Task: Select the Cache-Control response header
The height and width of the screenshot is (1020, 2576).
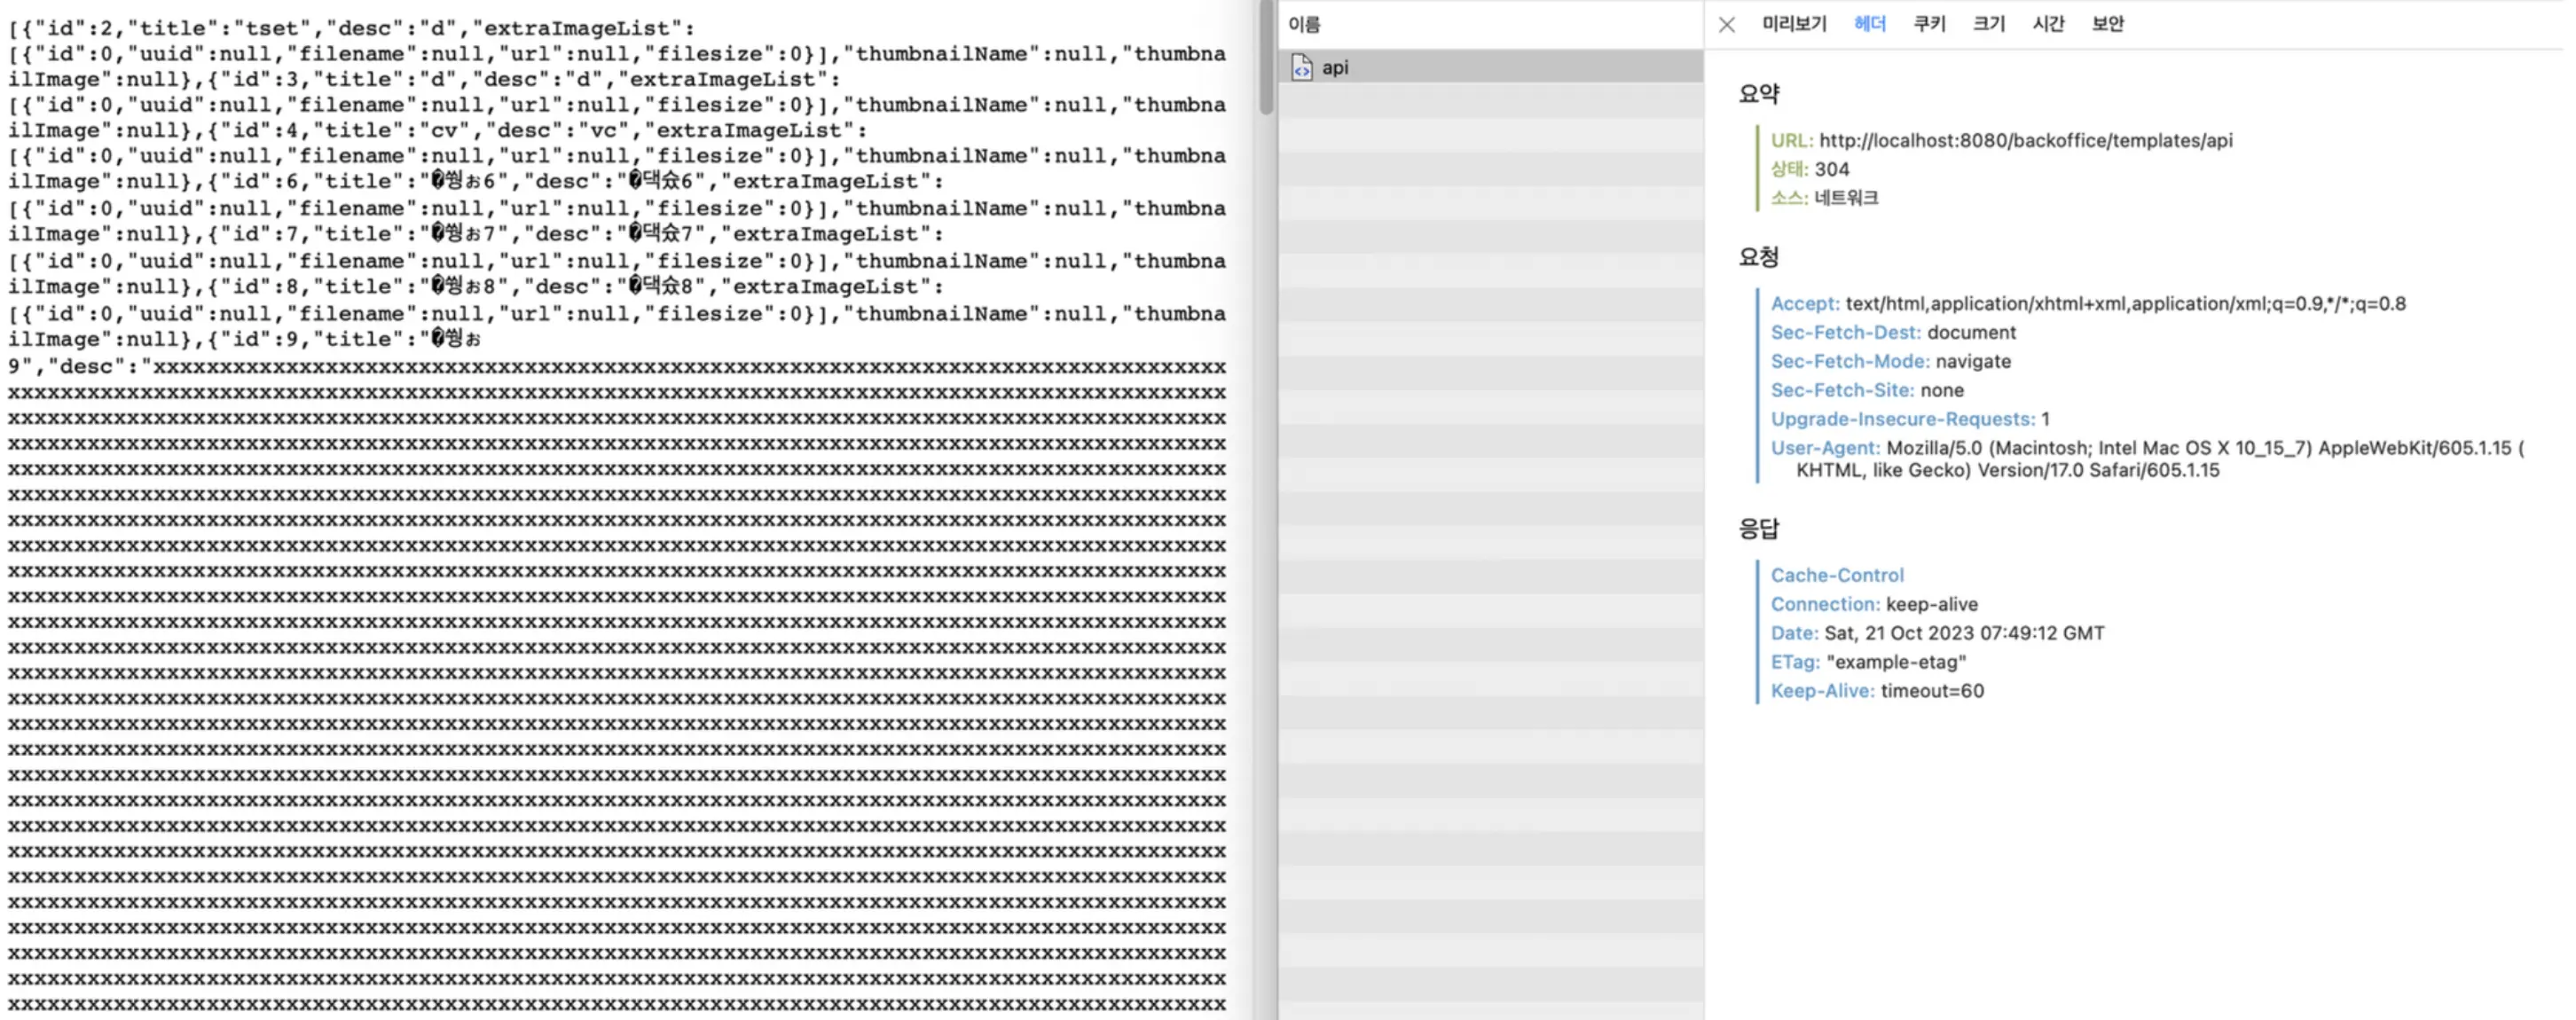Action: (1837, 575)
